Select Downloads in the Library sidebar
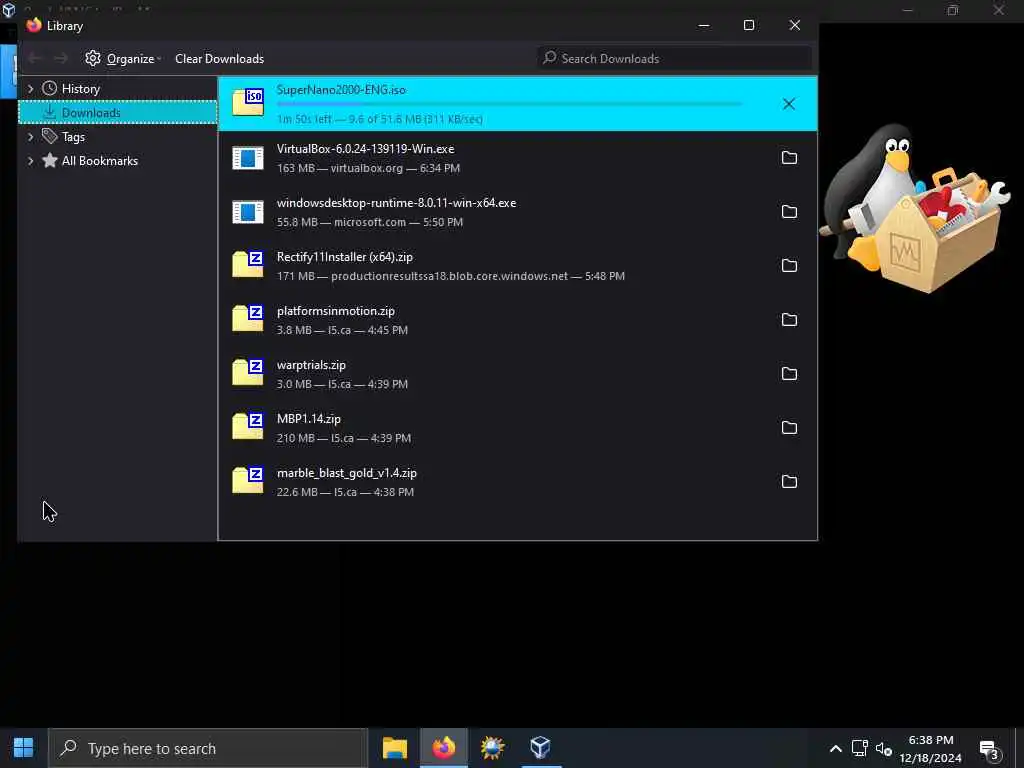The width and height of the screenshot is (1024, 768). 118,112
